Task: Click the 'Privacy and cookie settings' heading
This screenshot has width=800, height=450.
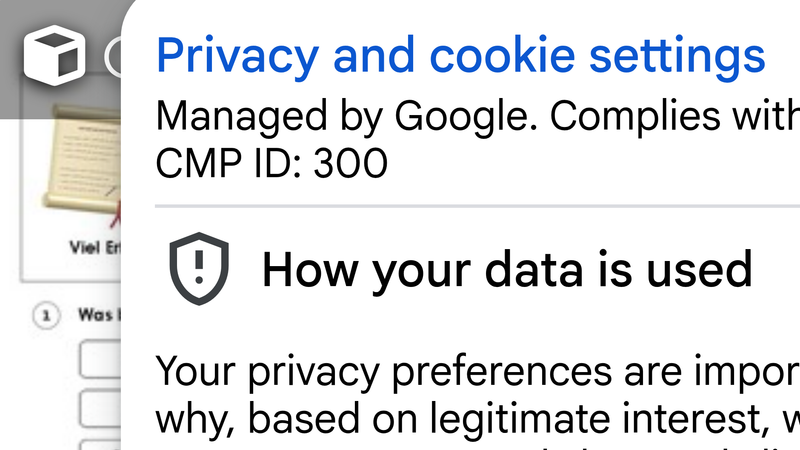Action: pos(461,56)
